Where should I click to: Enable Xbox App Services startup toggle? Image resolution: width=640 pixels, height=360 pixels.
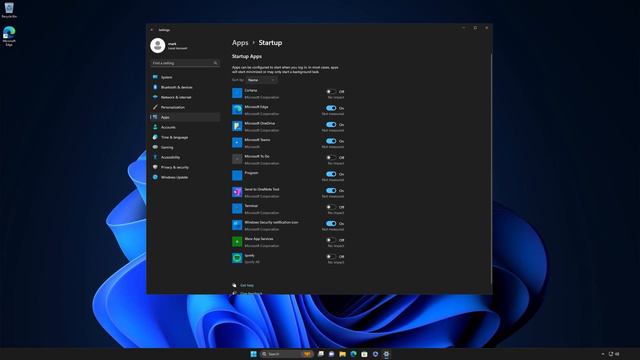[x=331, y=240]
